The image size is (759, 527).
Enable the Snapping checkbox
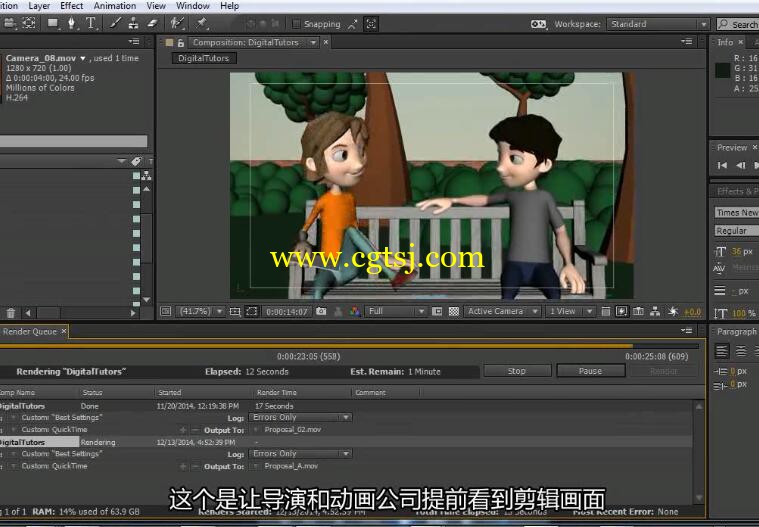pos(296,24)
